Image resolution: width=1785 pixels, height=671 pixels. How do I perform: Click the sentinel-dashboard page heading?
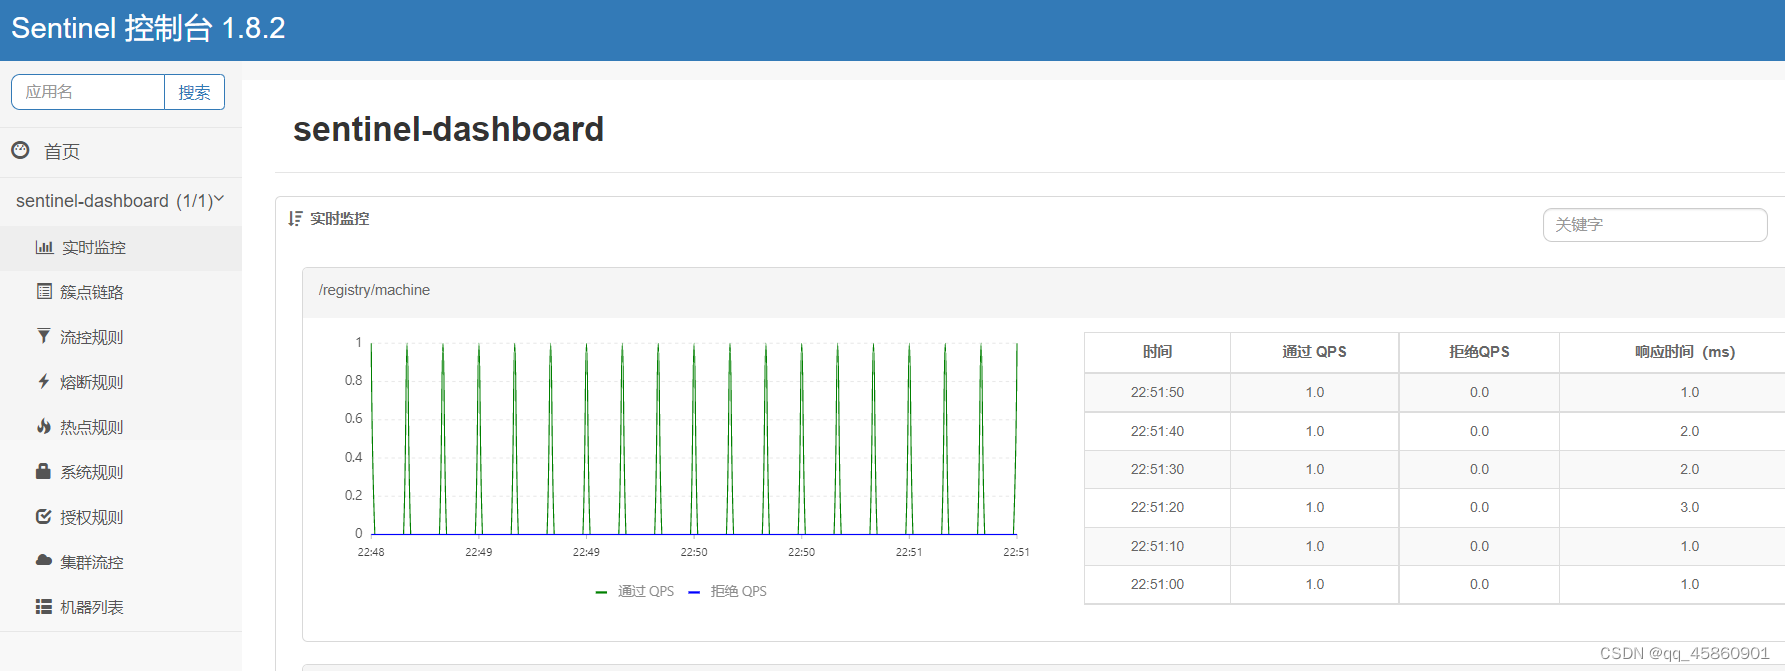448,129
